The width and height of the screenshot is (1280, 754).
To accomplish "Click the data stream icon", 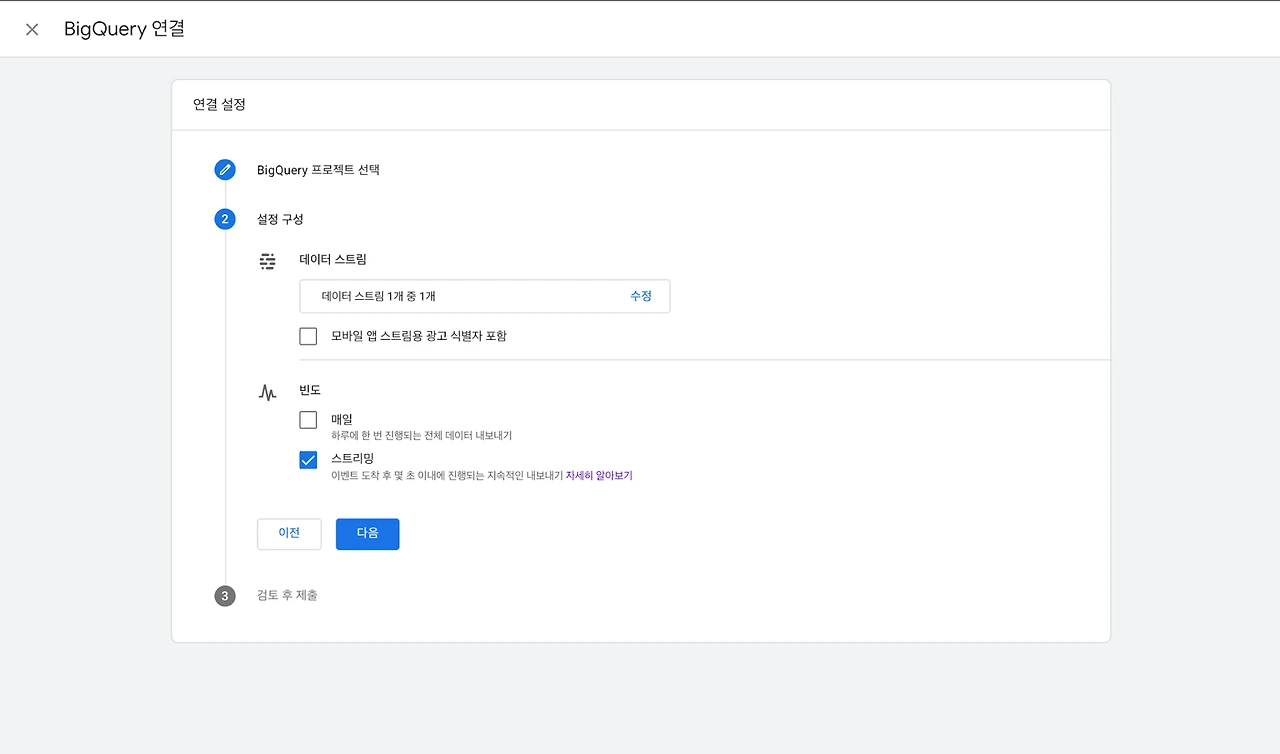I will 267,261.
